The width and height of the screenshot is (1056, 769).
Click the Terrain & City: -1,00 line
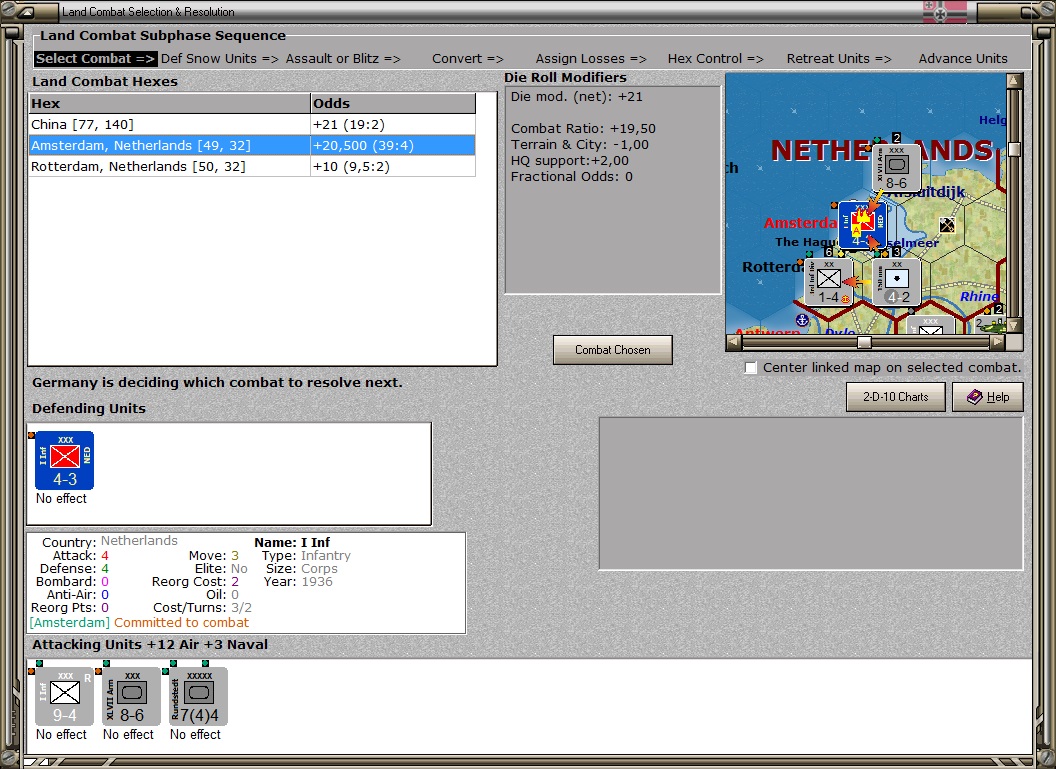pyautogui.click(x=579, y=144)
